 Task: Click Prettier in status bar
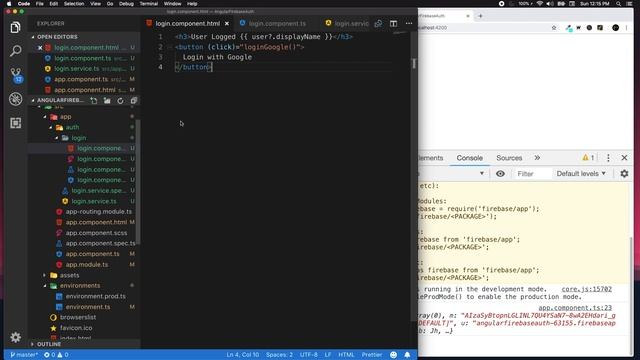[x=372, y=355]
